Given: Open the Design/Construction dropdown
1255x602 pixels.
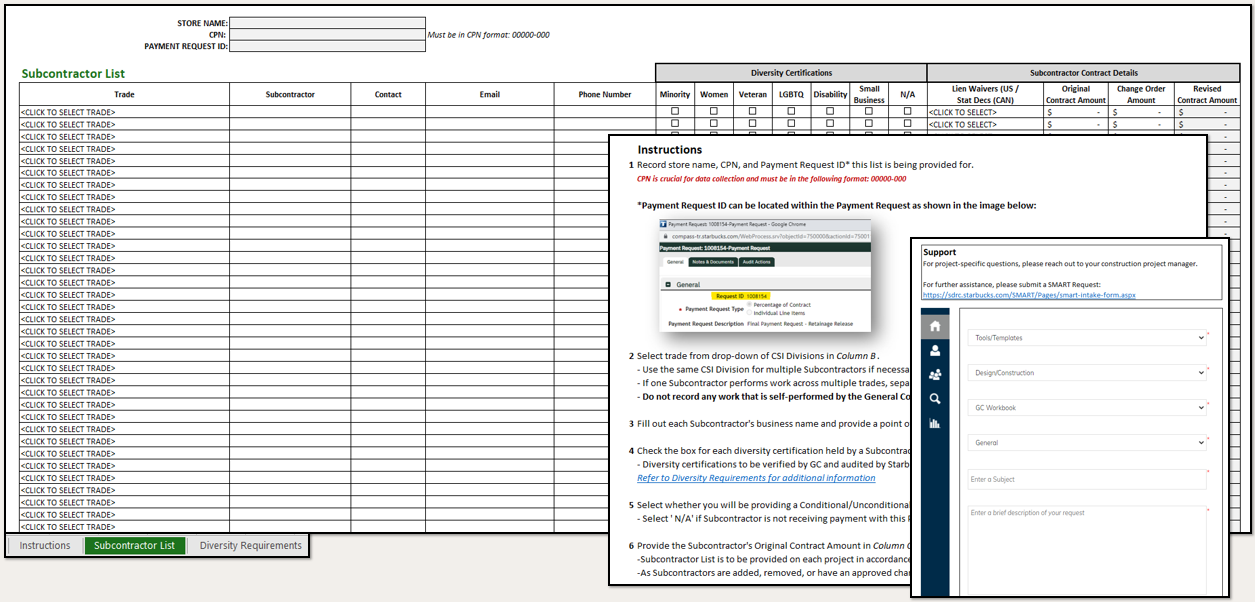Looking at the screenshot, I should [x=1087, y=373].
